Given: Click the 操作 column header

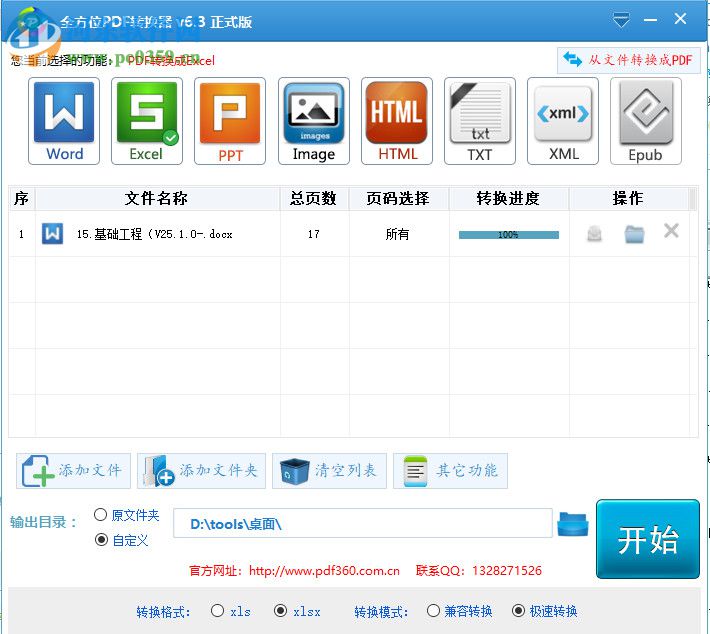Looking at the screenshot, I should 628,198.
